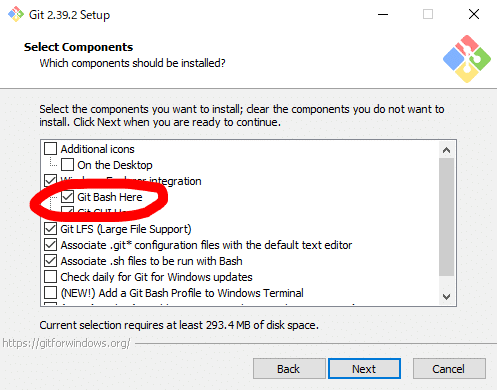This screenshot has height=390, width=497.
Task: Click the scroll down arrow in components list
Action: 446,296
